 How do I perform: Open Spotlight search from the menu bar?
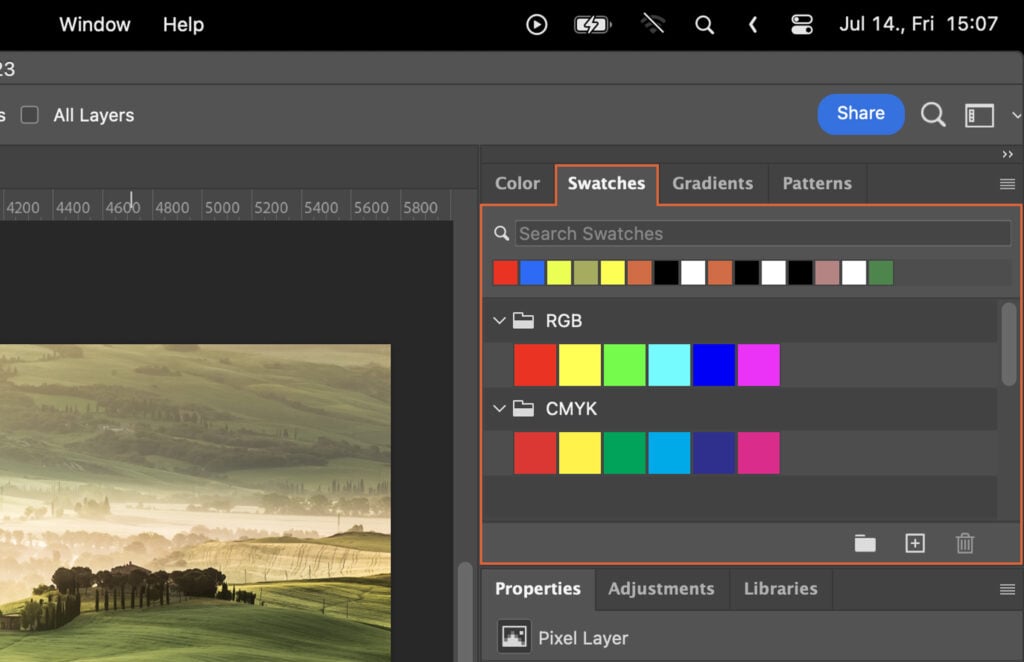click(704, 24)
